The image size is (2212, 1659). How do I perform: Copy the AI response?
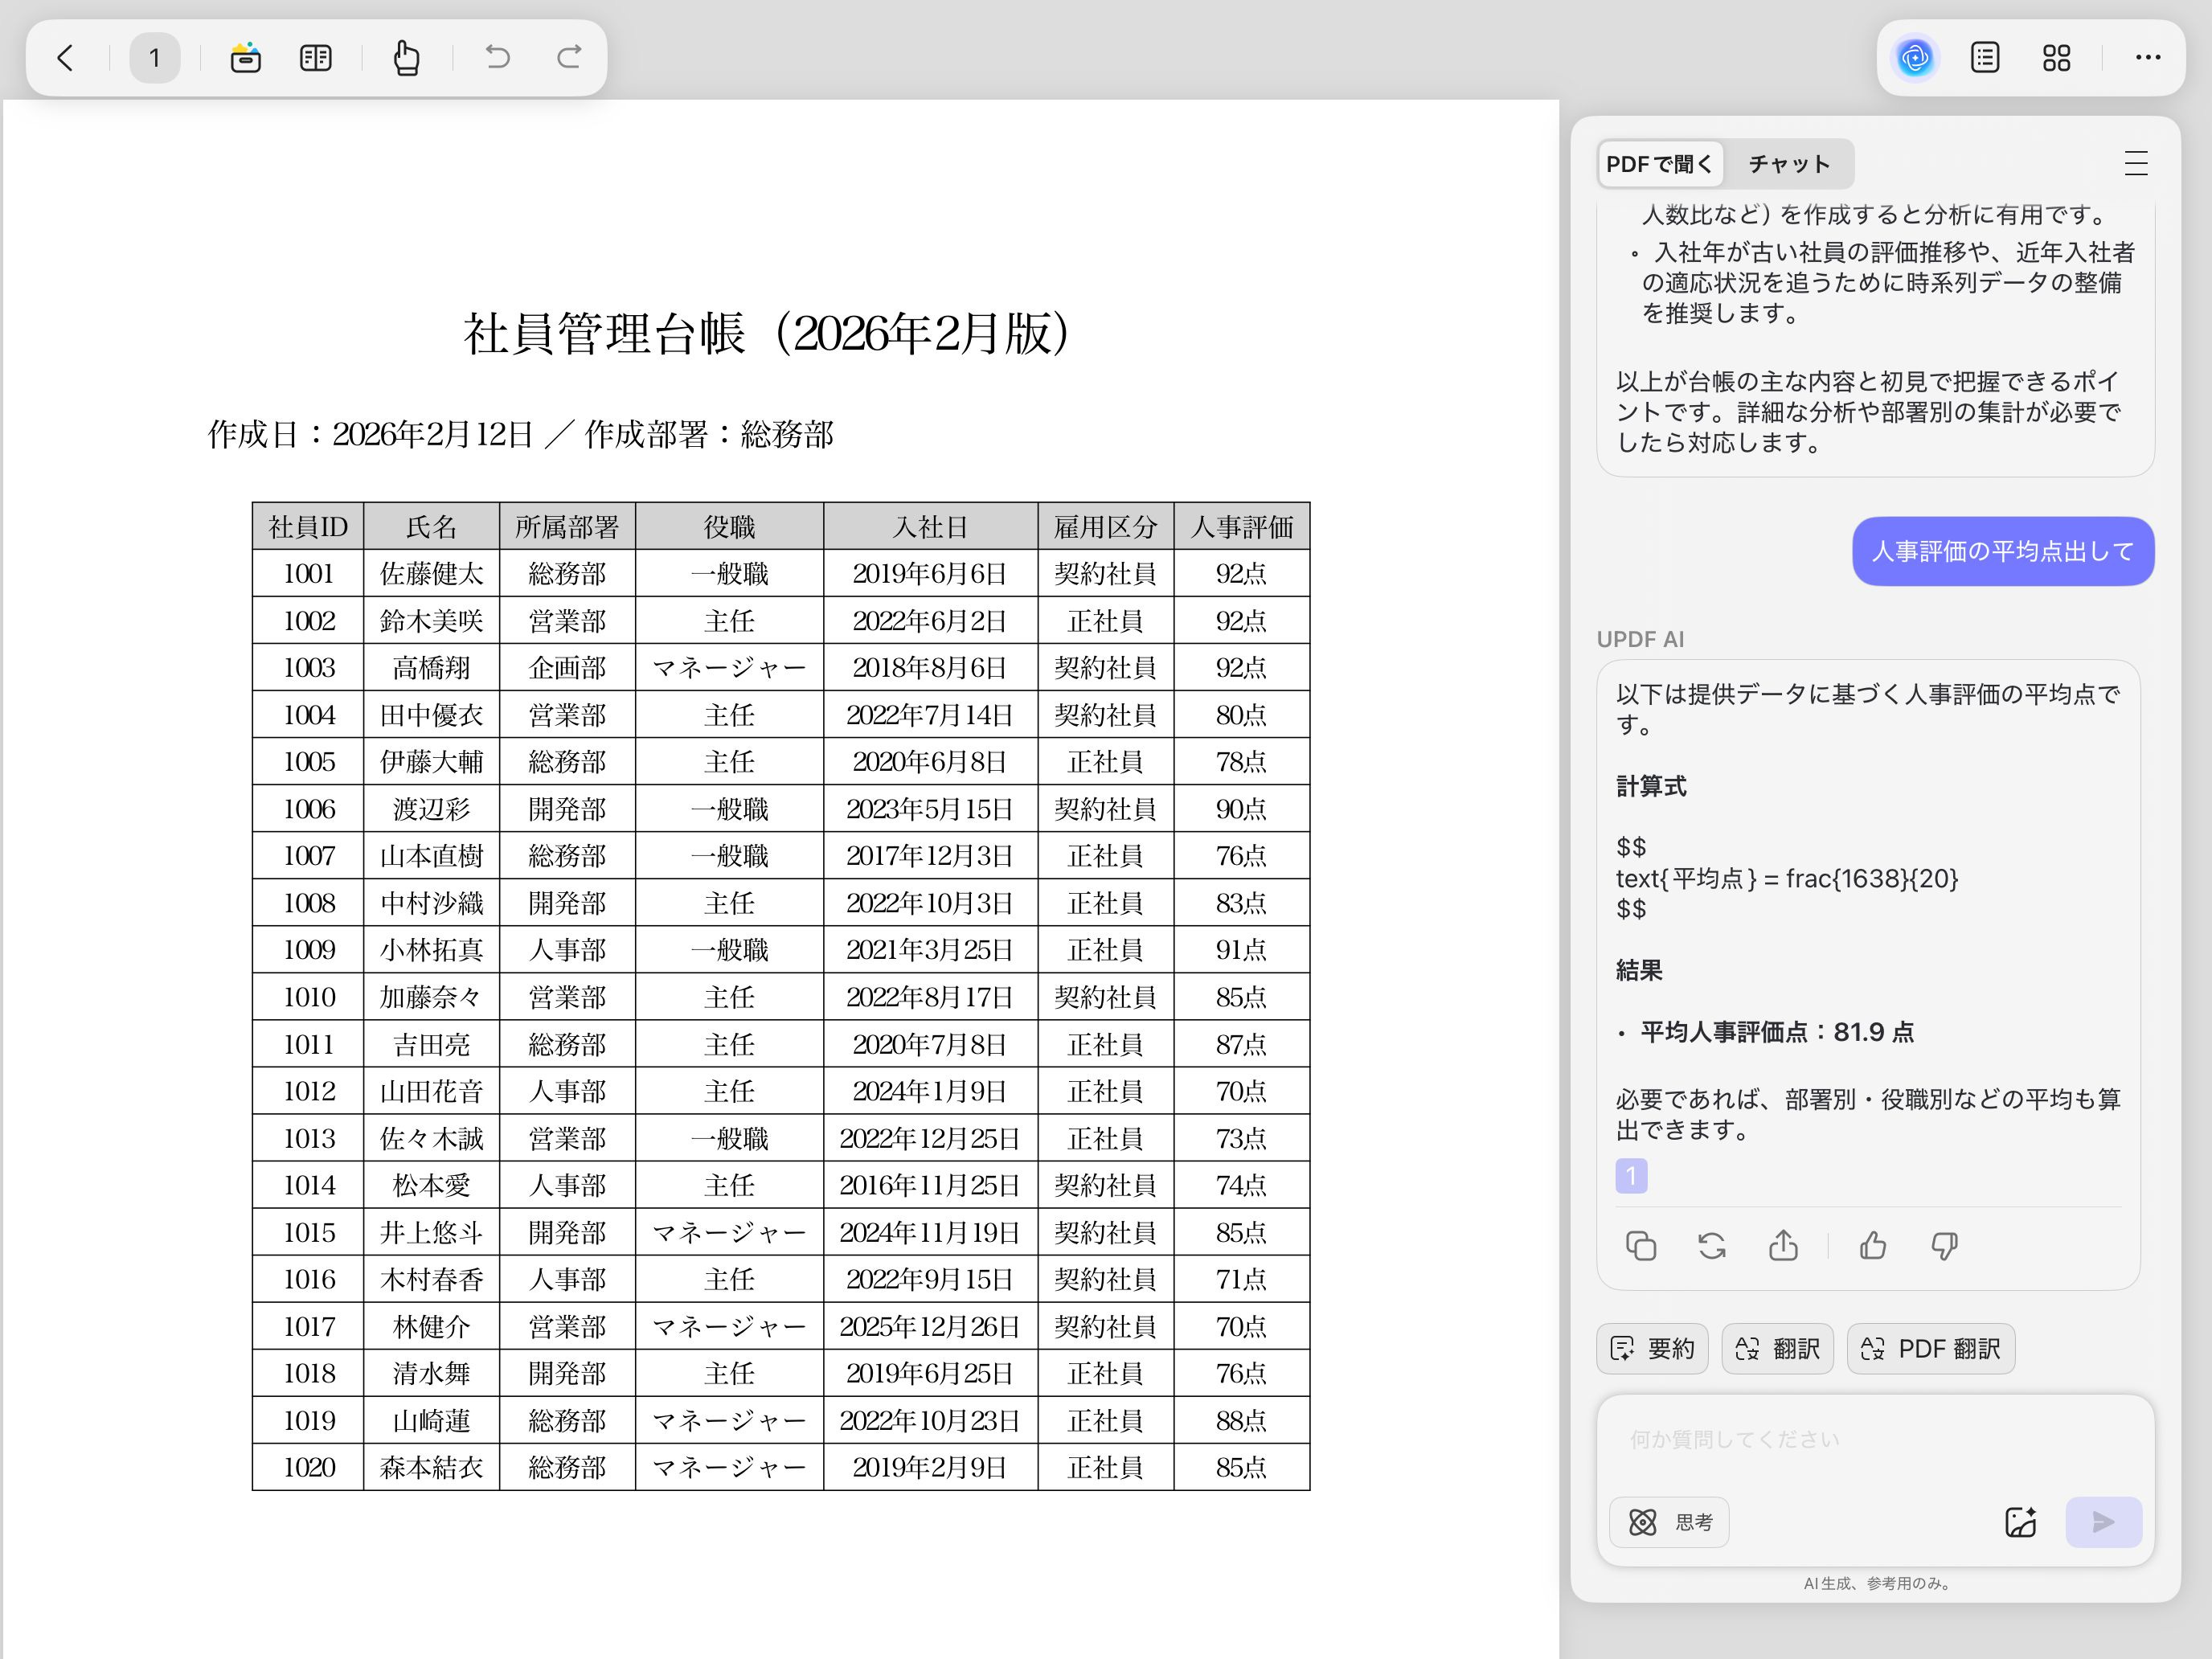1641,1246
